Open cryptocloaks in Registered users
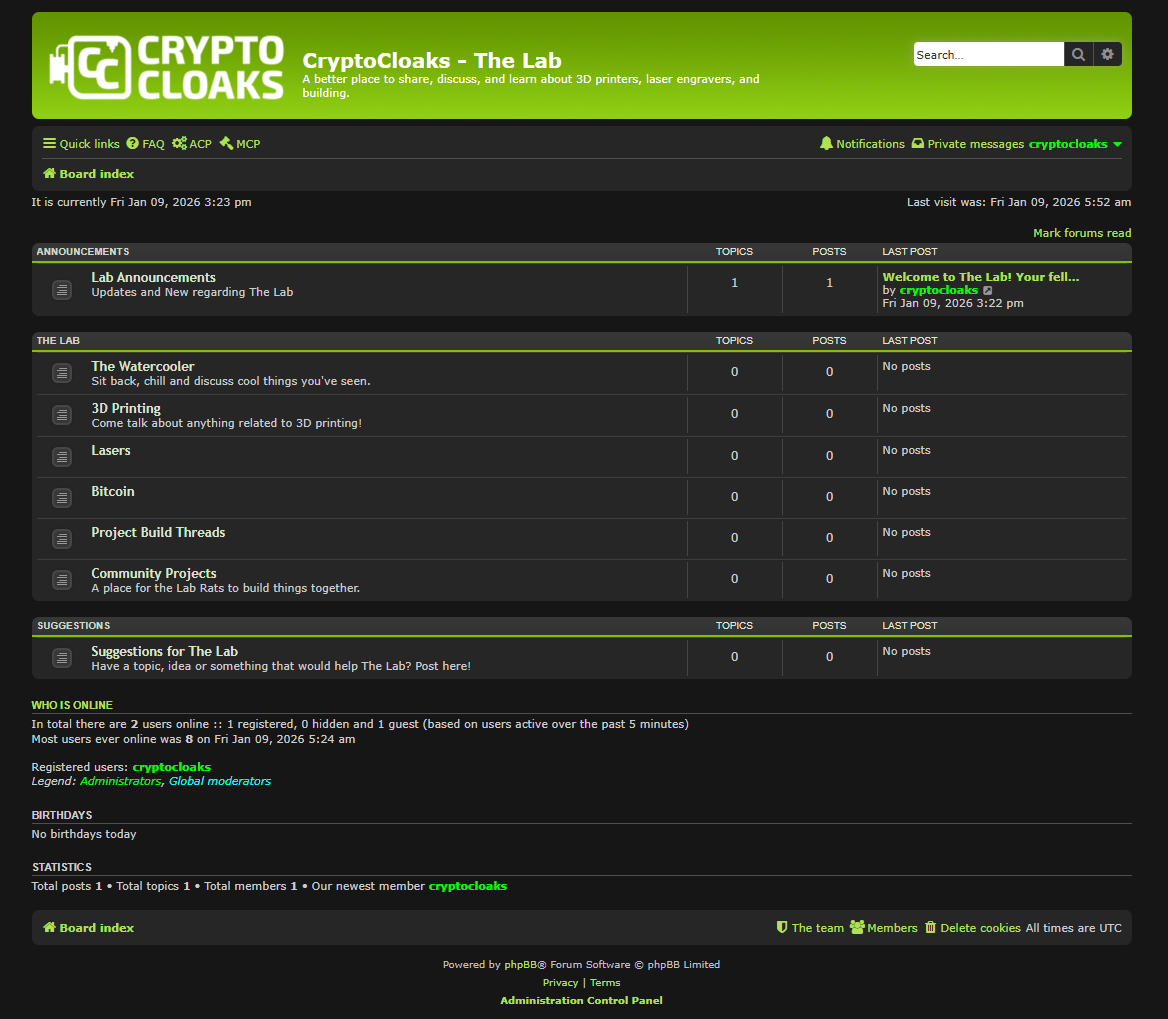This screenshot has height=1019, width=1168. click(171, 766)
